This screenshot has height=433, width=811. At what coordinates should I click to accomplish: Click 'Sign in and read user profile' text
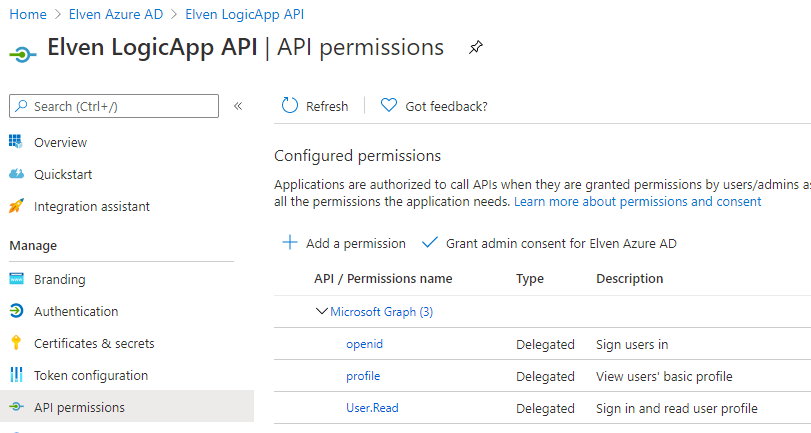tap(677, 409)
